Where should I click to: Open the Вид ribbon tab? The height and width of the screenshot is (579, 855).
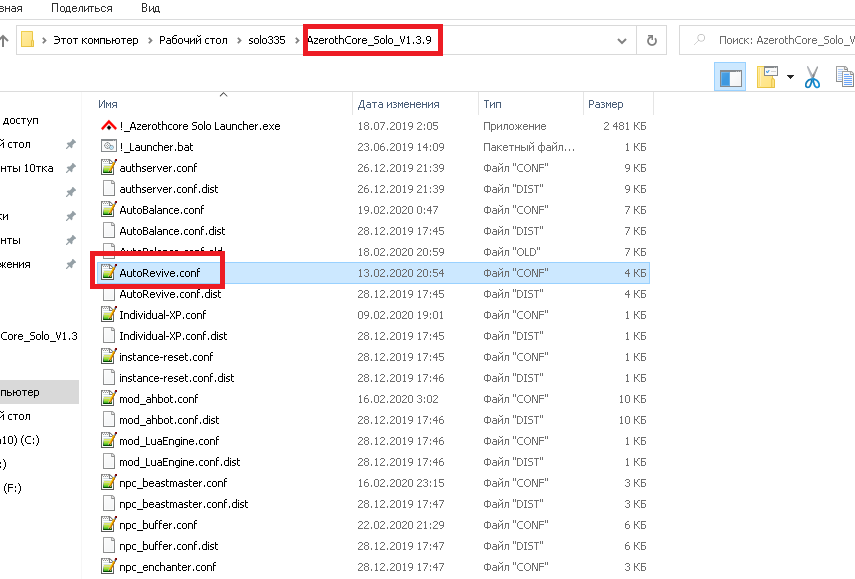point(150,8)
